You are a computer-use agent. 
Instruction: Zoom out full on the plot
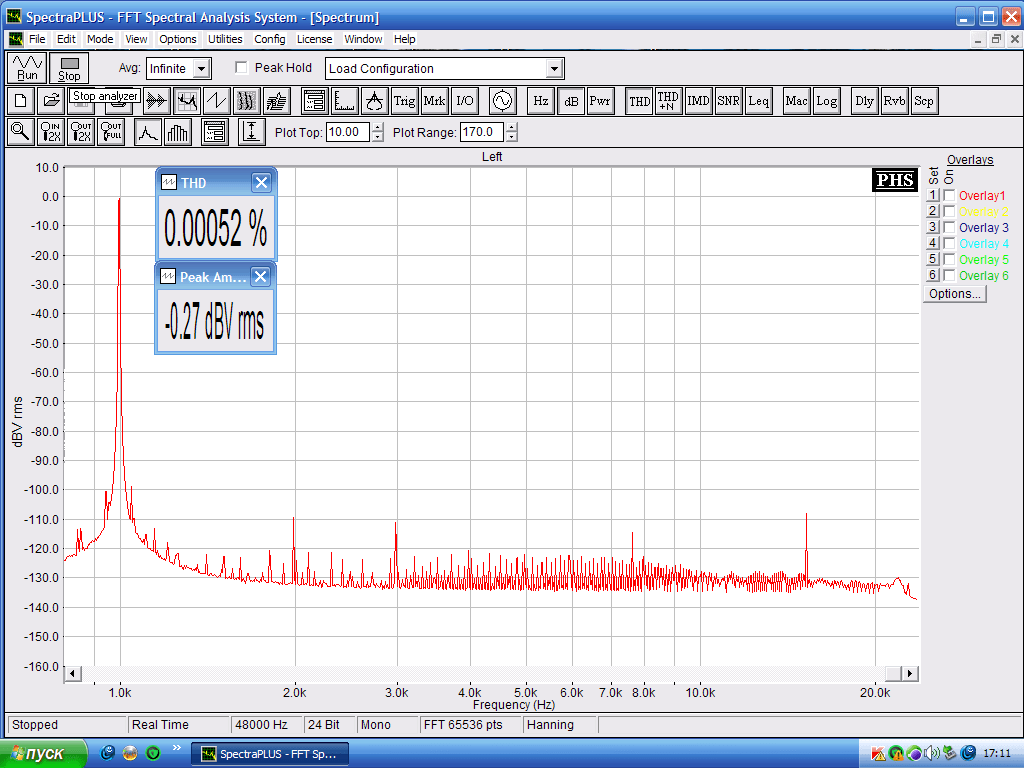click(111, 132)
